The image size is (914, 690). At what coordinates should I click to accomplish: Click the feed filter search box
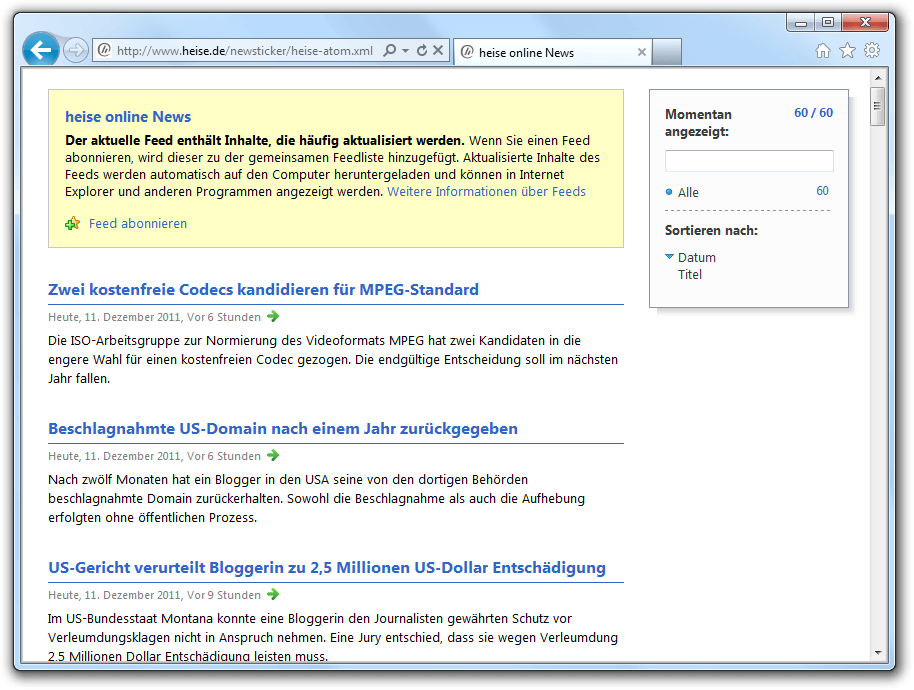pos(749,161)
